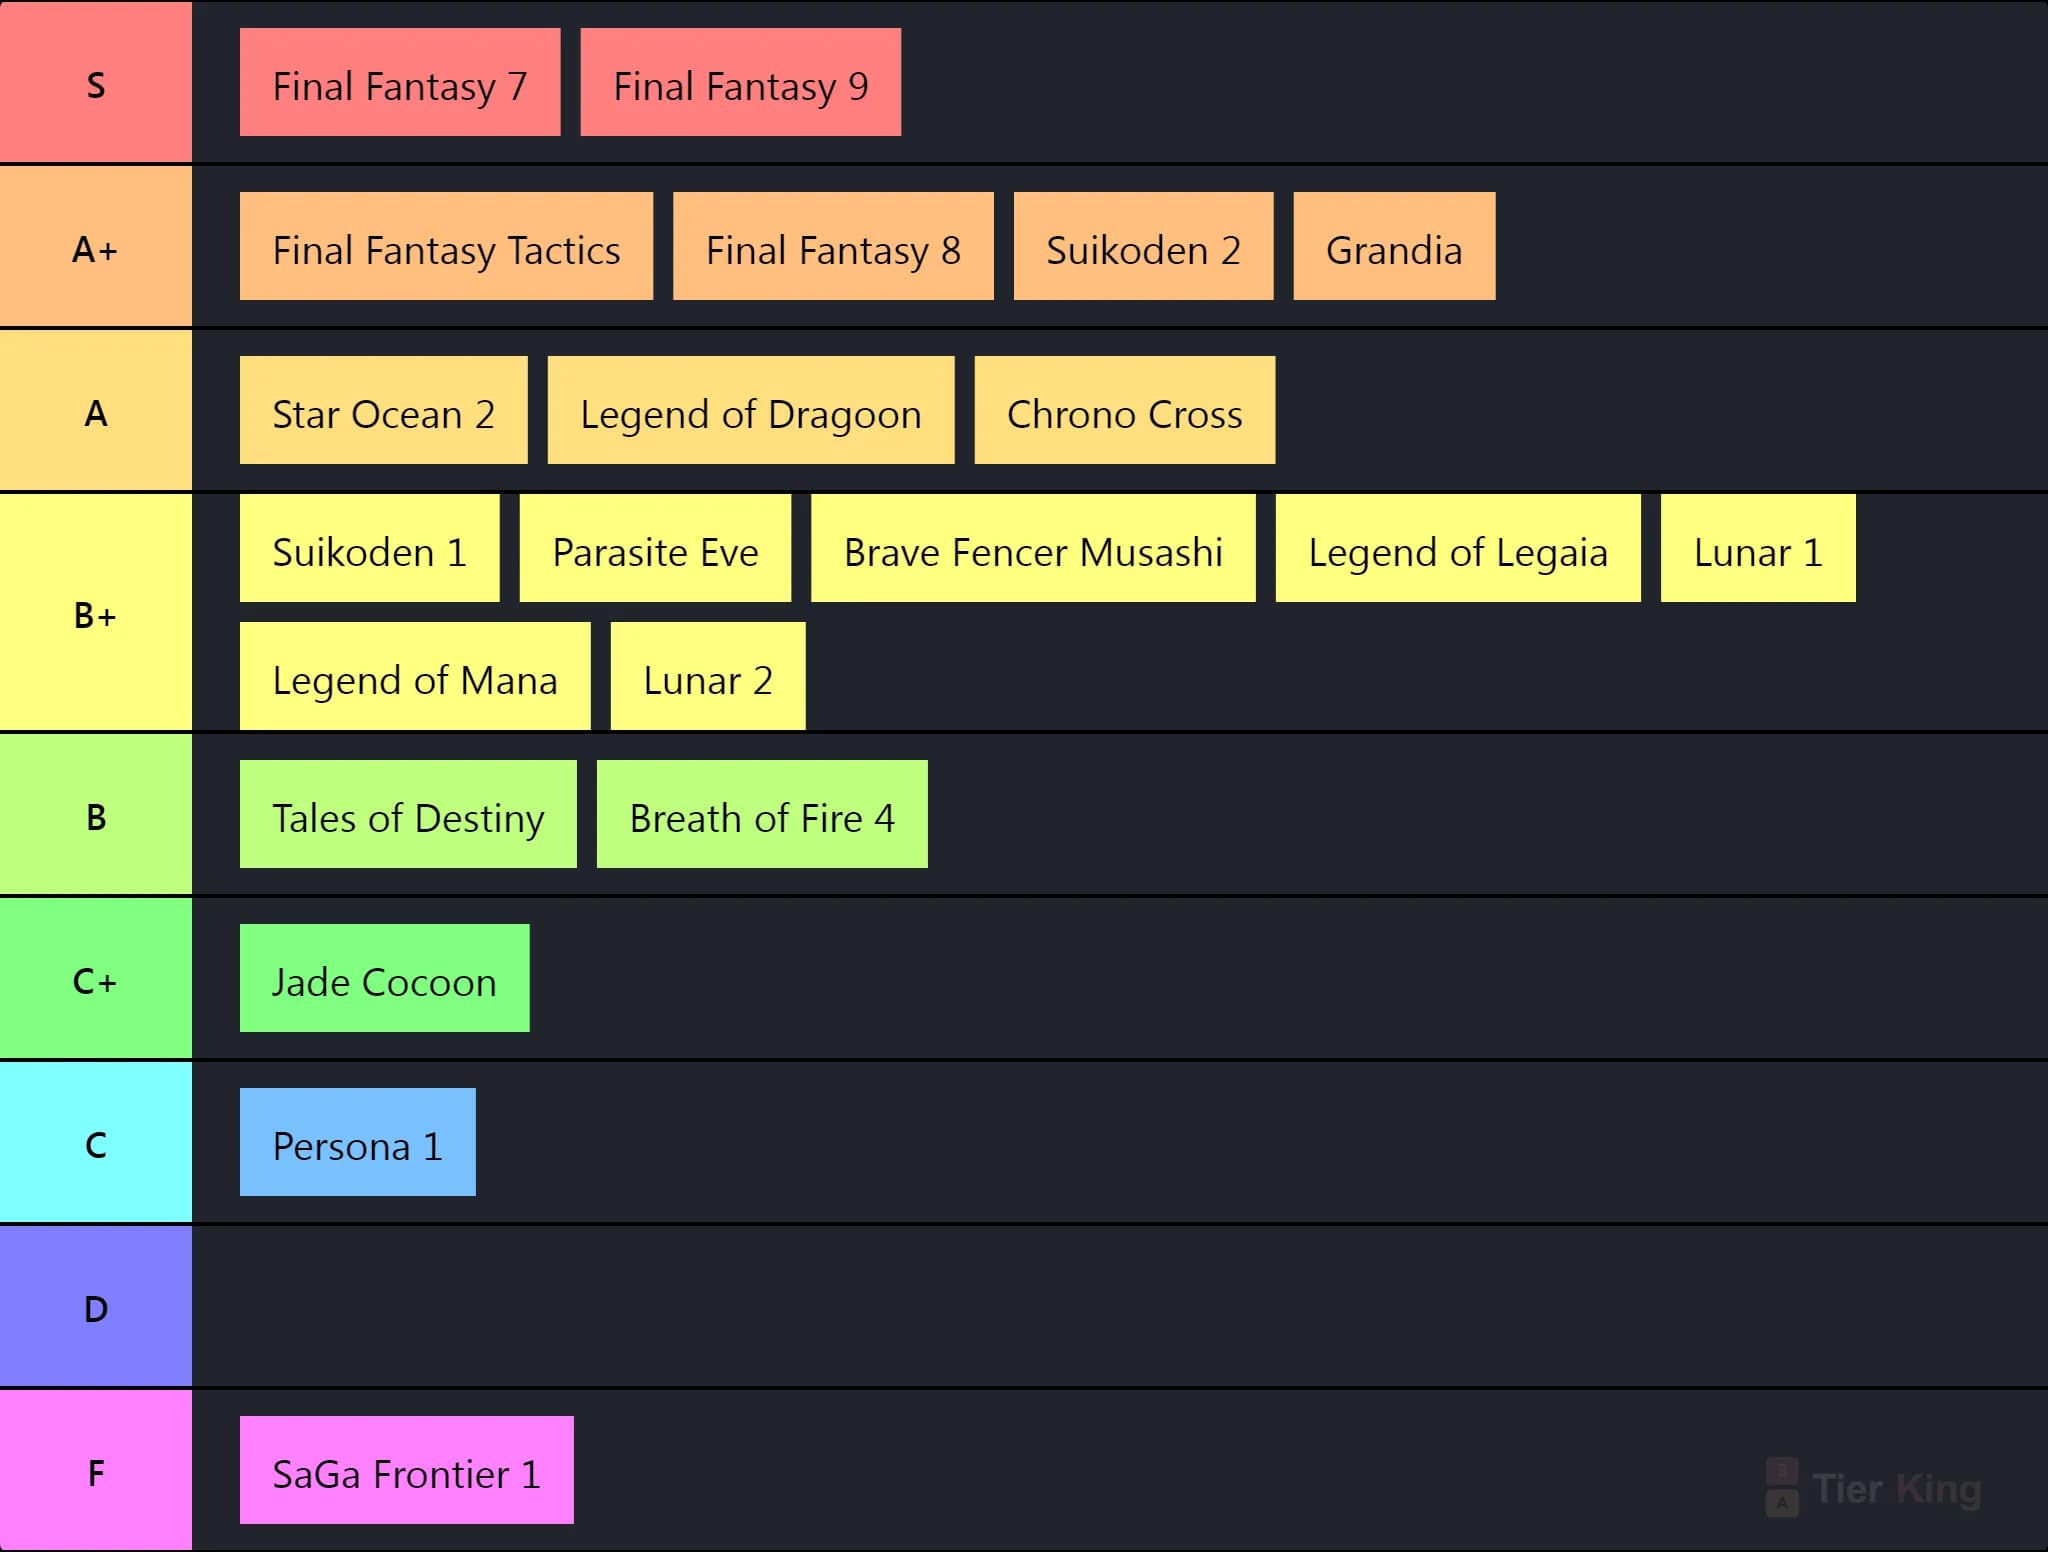2048x1552 pixels.
Task: Click the B+ tier label
Action: pyautogui.click(x=96, y=612)
